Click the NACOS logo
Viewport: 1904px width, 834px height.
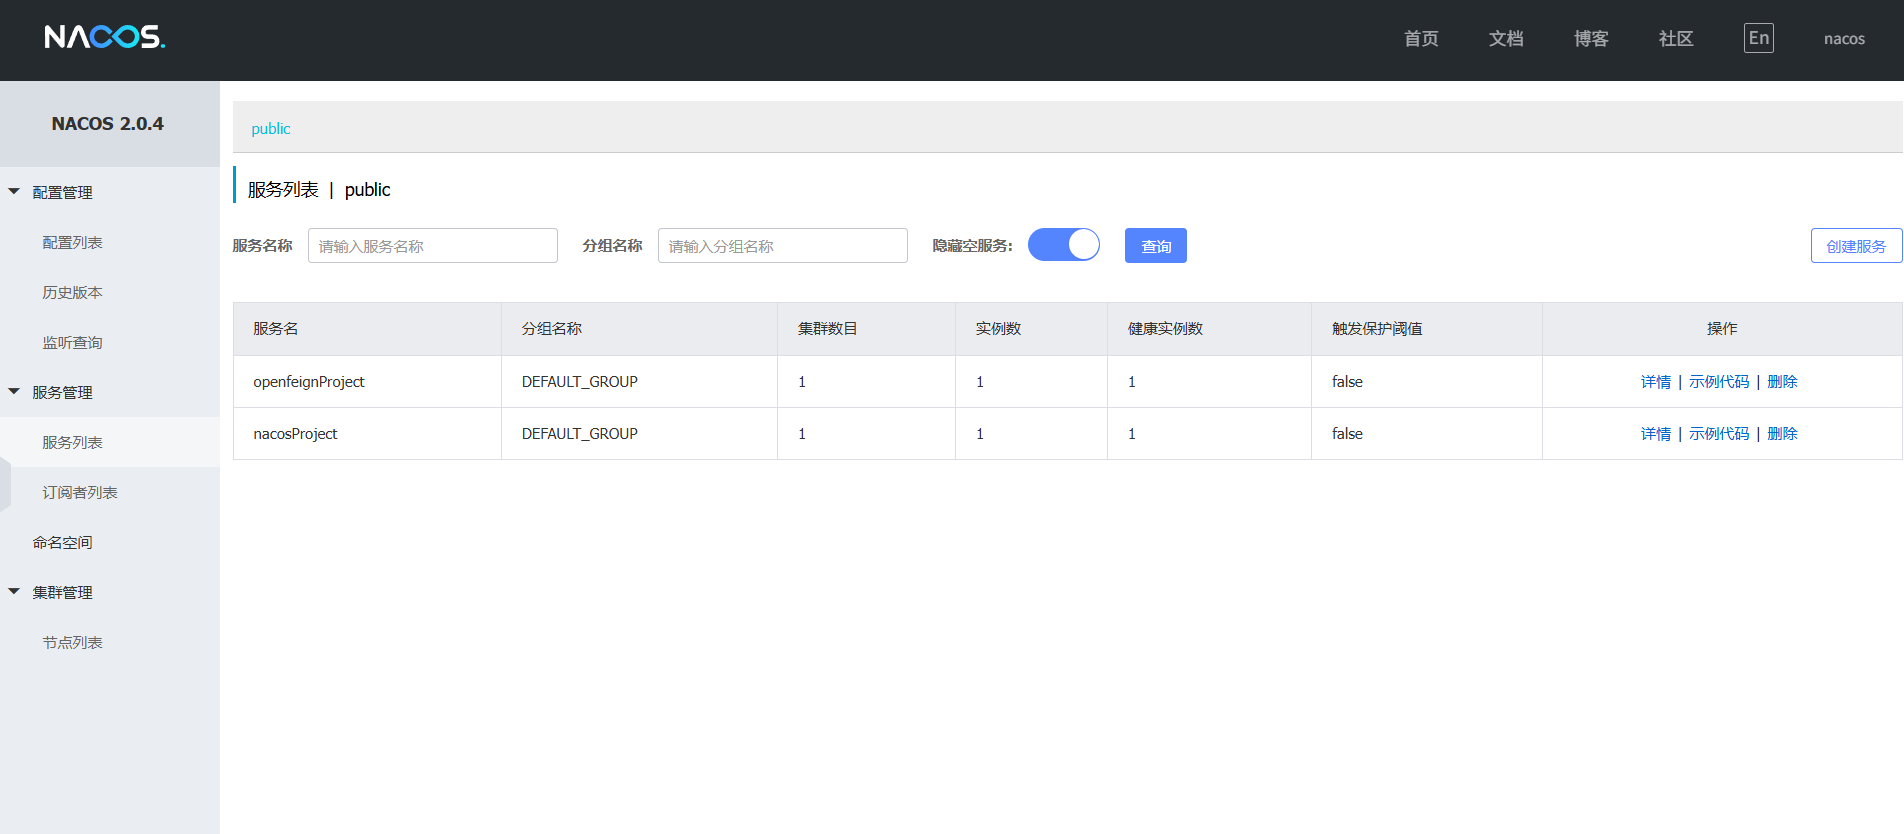click(105, 37)
